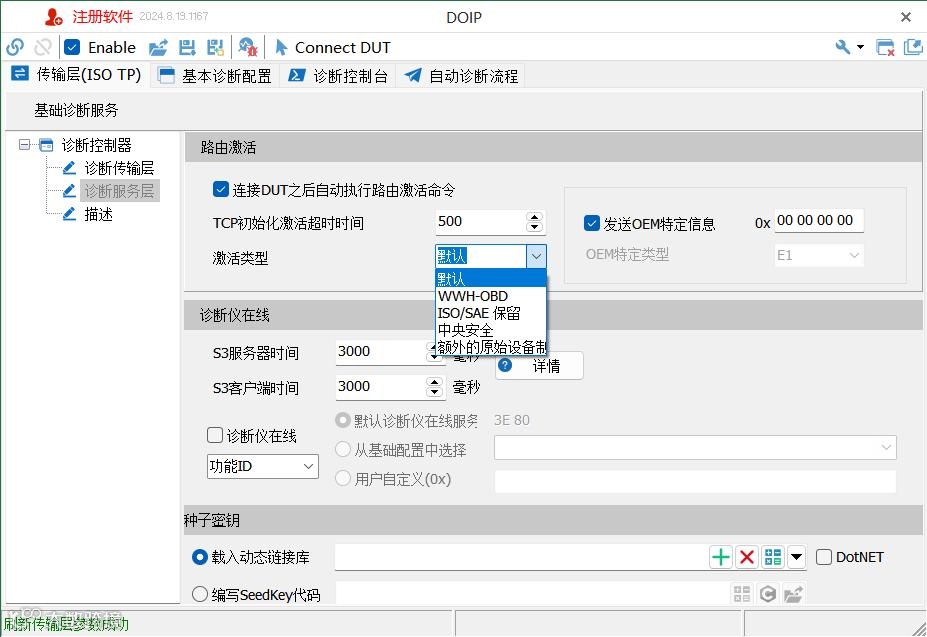927x637 pixels.
Task: Select 用户自定义(0x) radio button
Action: pyautogui.click(x=343, y=478)
